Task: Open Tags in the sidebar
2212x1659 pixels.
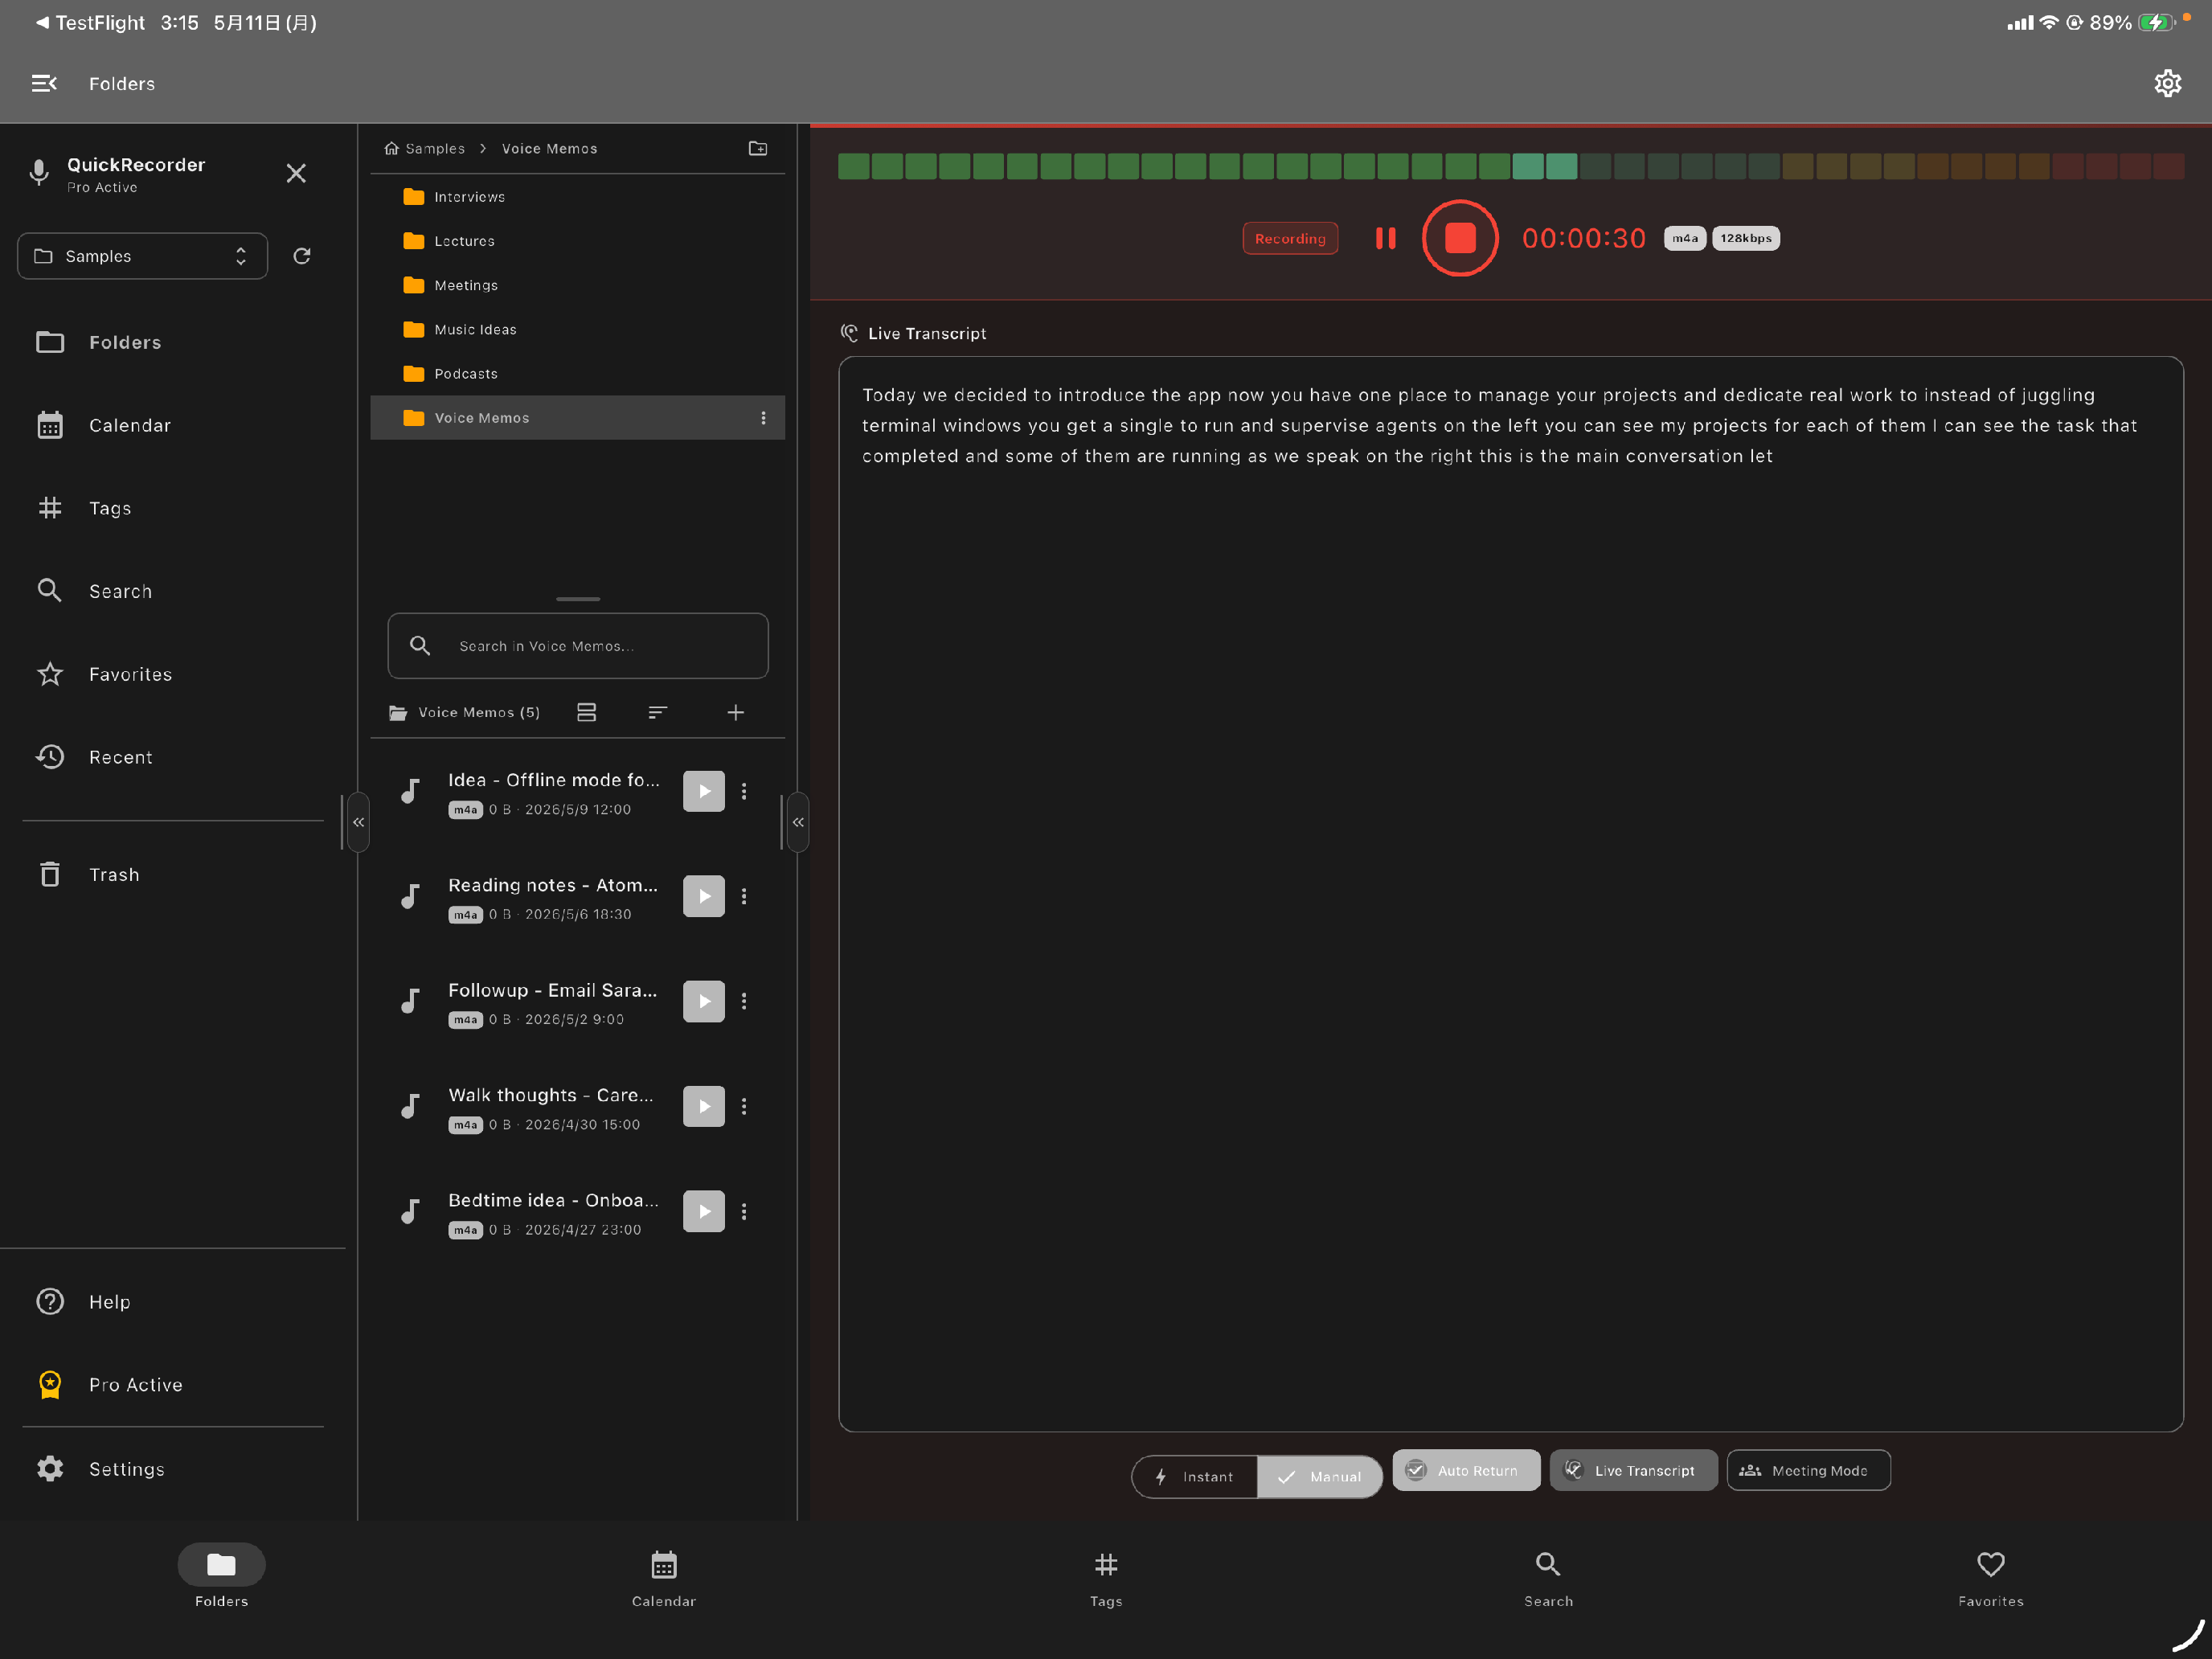Action: (x=173, y=508)
